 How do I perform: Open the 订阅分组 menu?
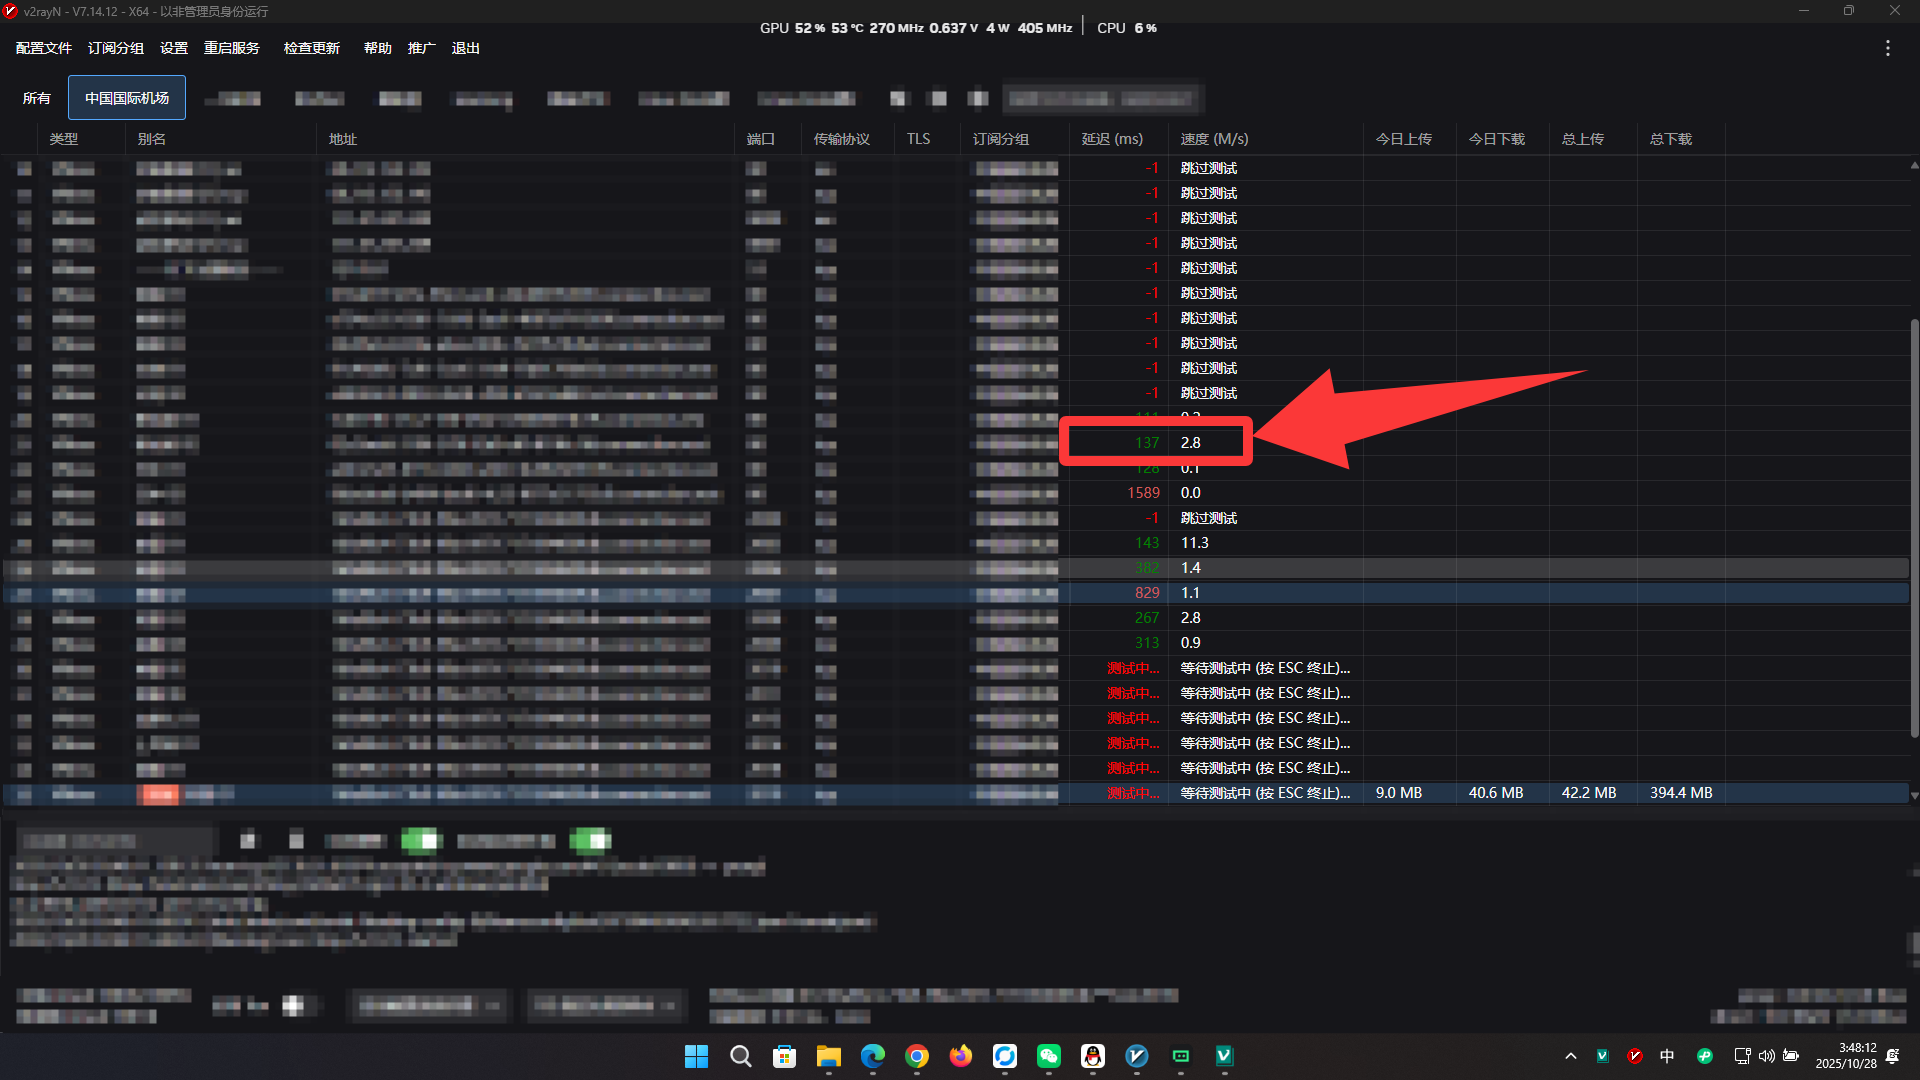[115, 48]
